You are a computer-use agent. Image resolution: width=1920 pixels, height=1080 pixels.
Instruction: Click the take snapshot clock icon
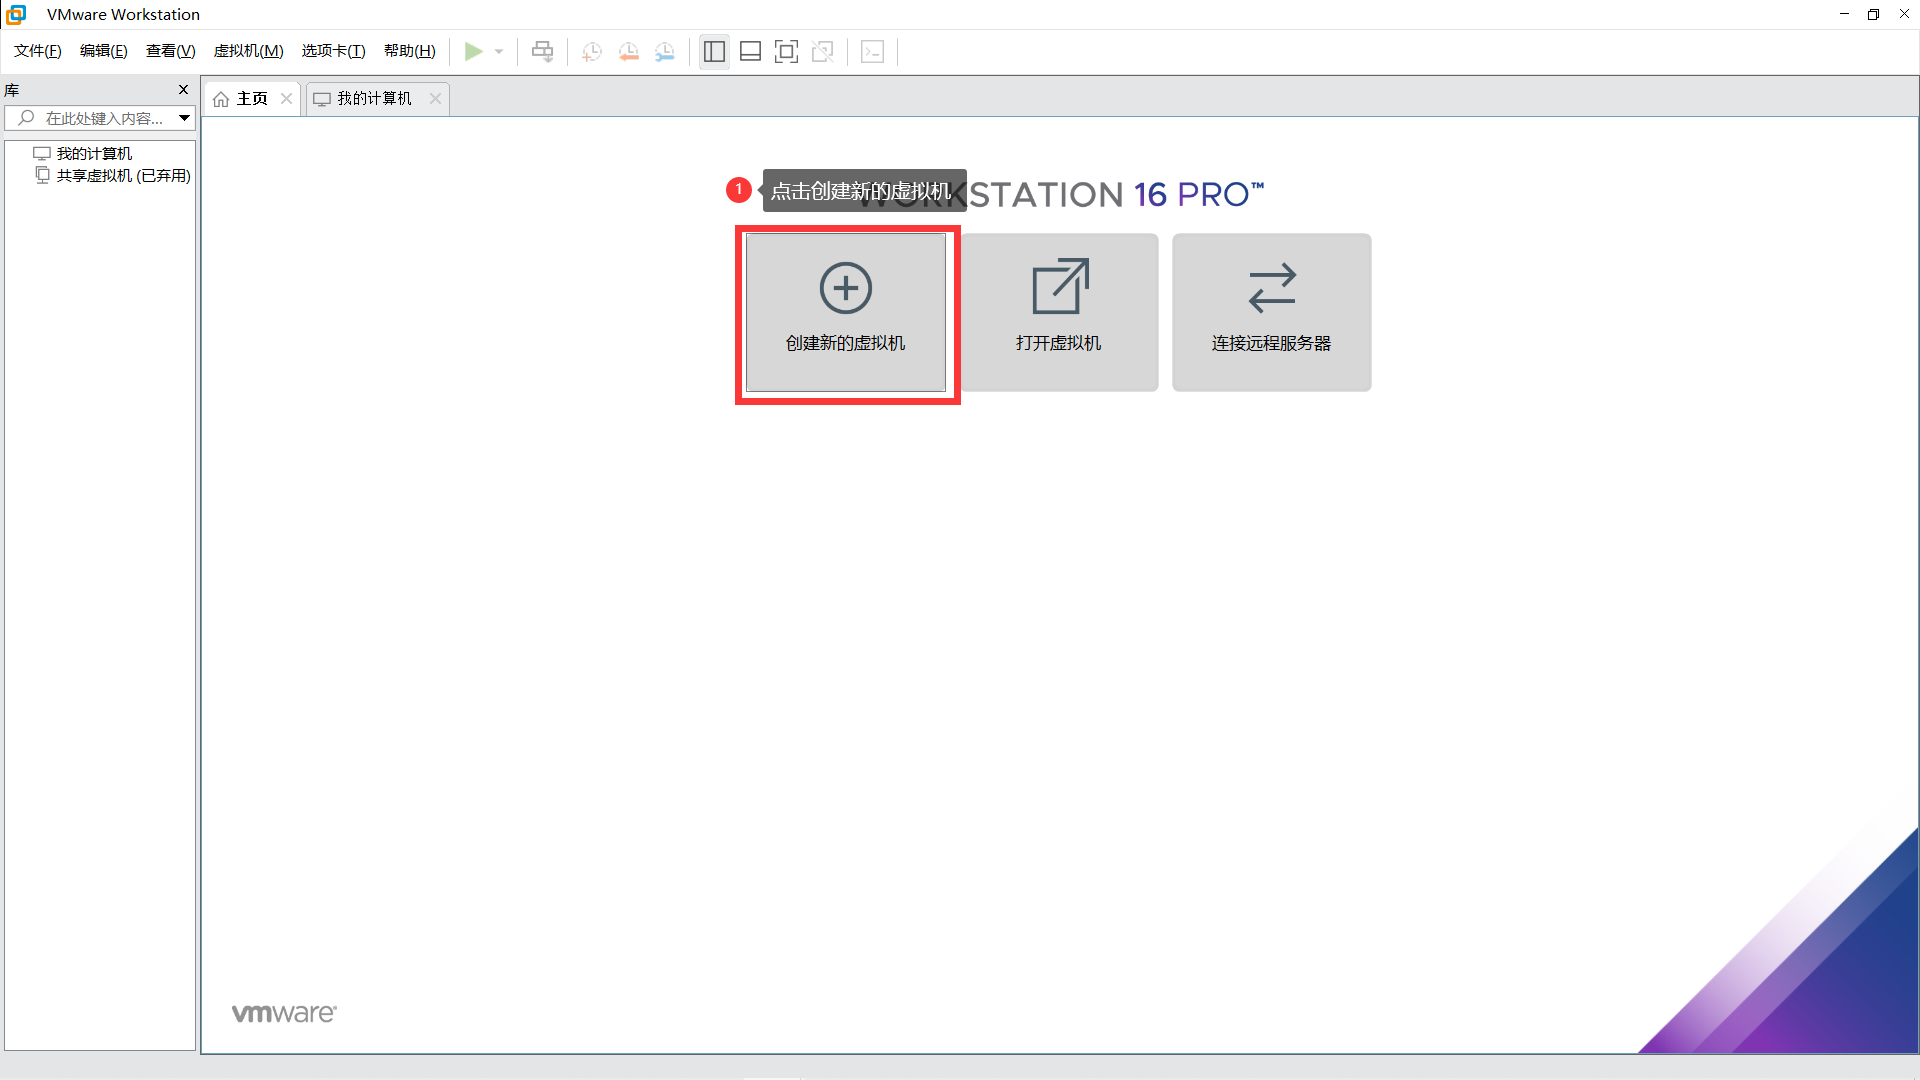click(x=592, y=52)
